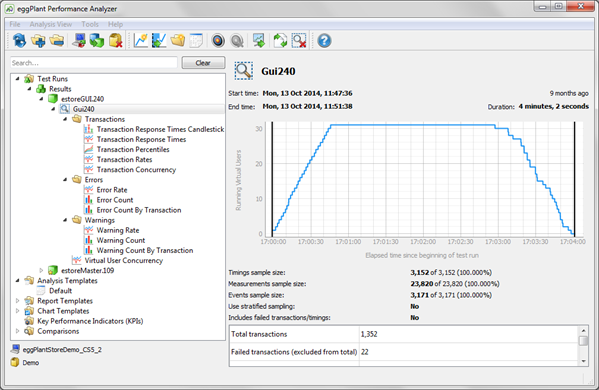Click the folder with blue minus icon
Image resolution: width=599 pixels, height=390 pixels.
click(57, 40)
